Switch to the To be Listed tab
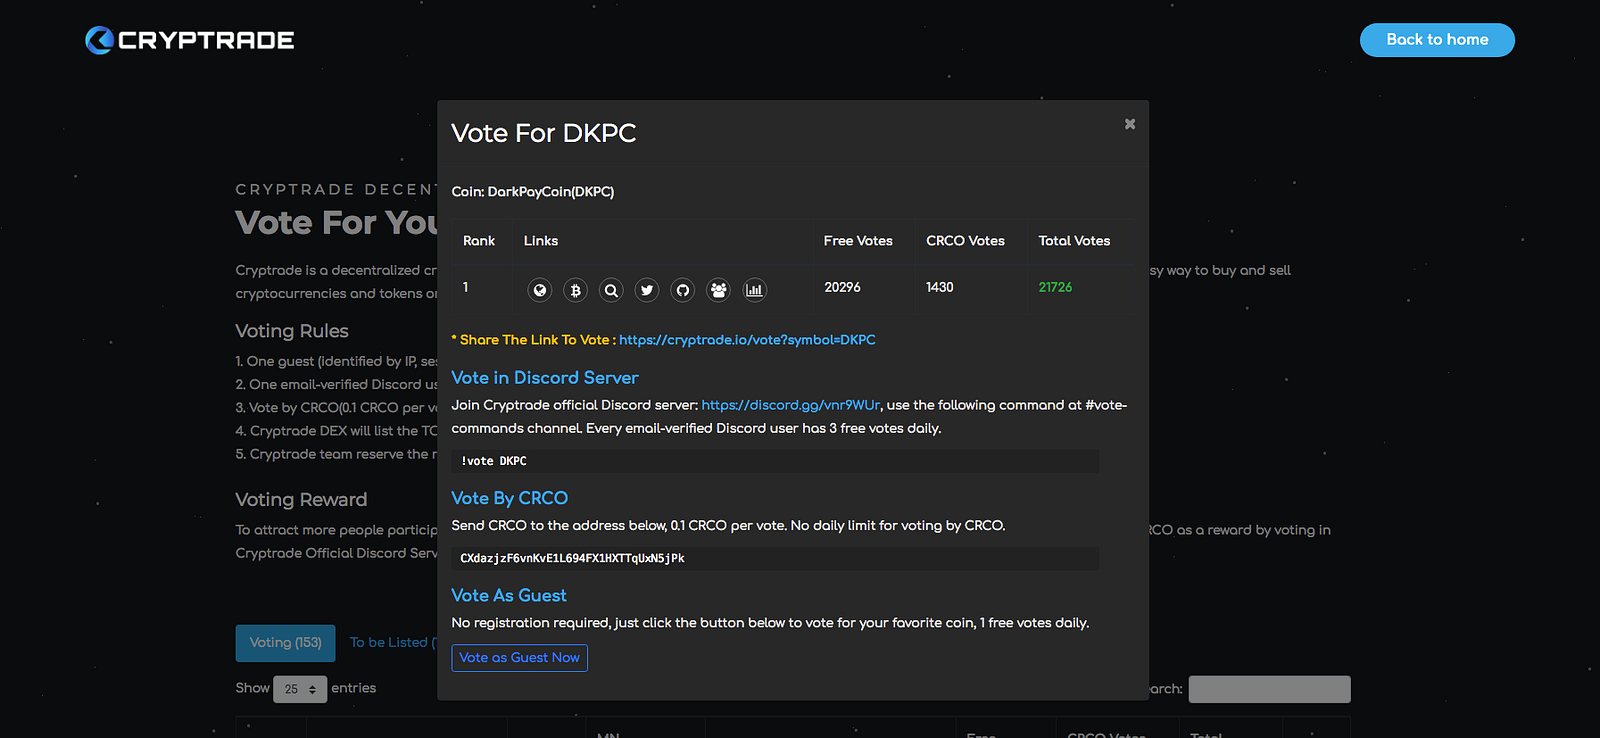 coord(392,643)
